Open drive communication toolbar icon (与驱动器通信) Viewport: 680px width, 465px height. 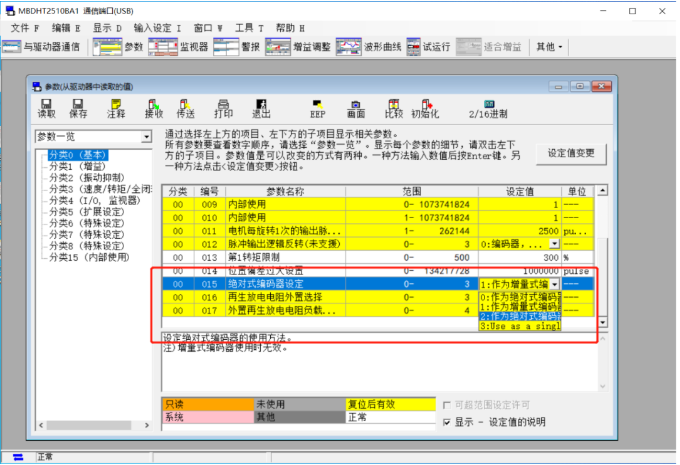11,47
